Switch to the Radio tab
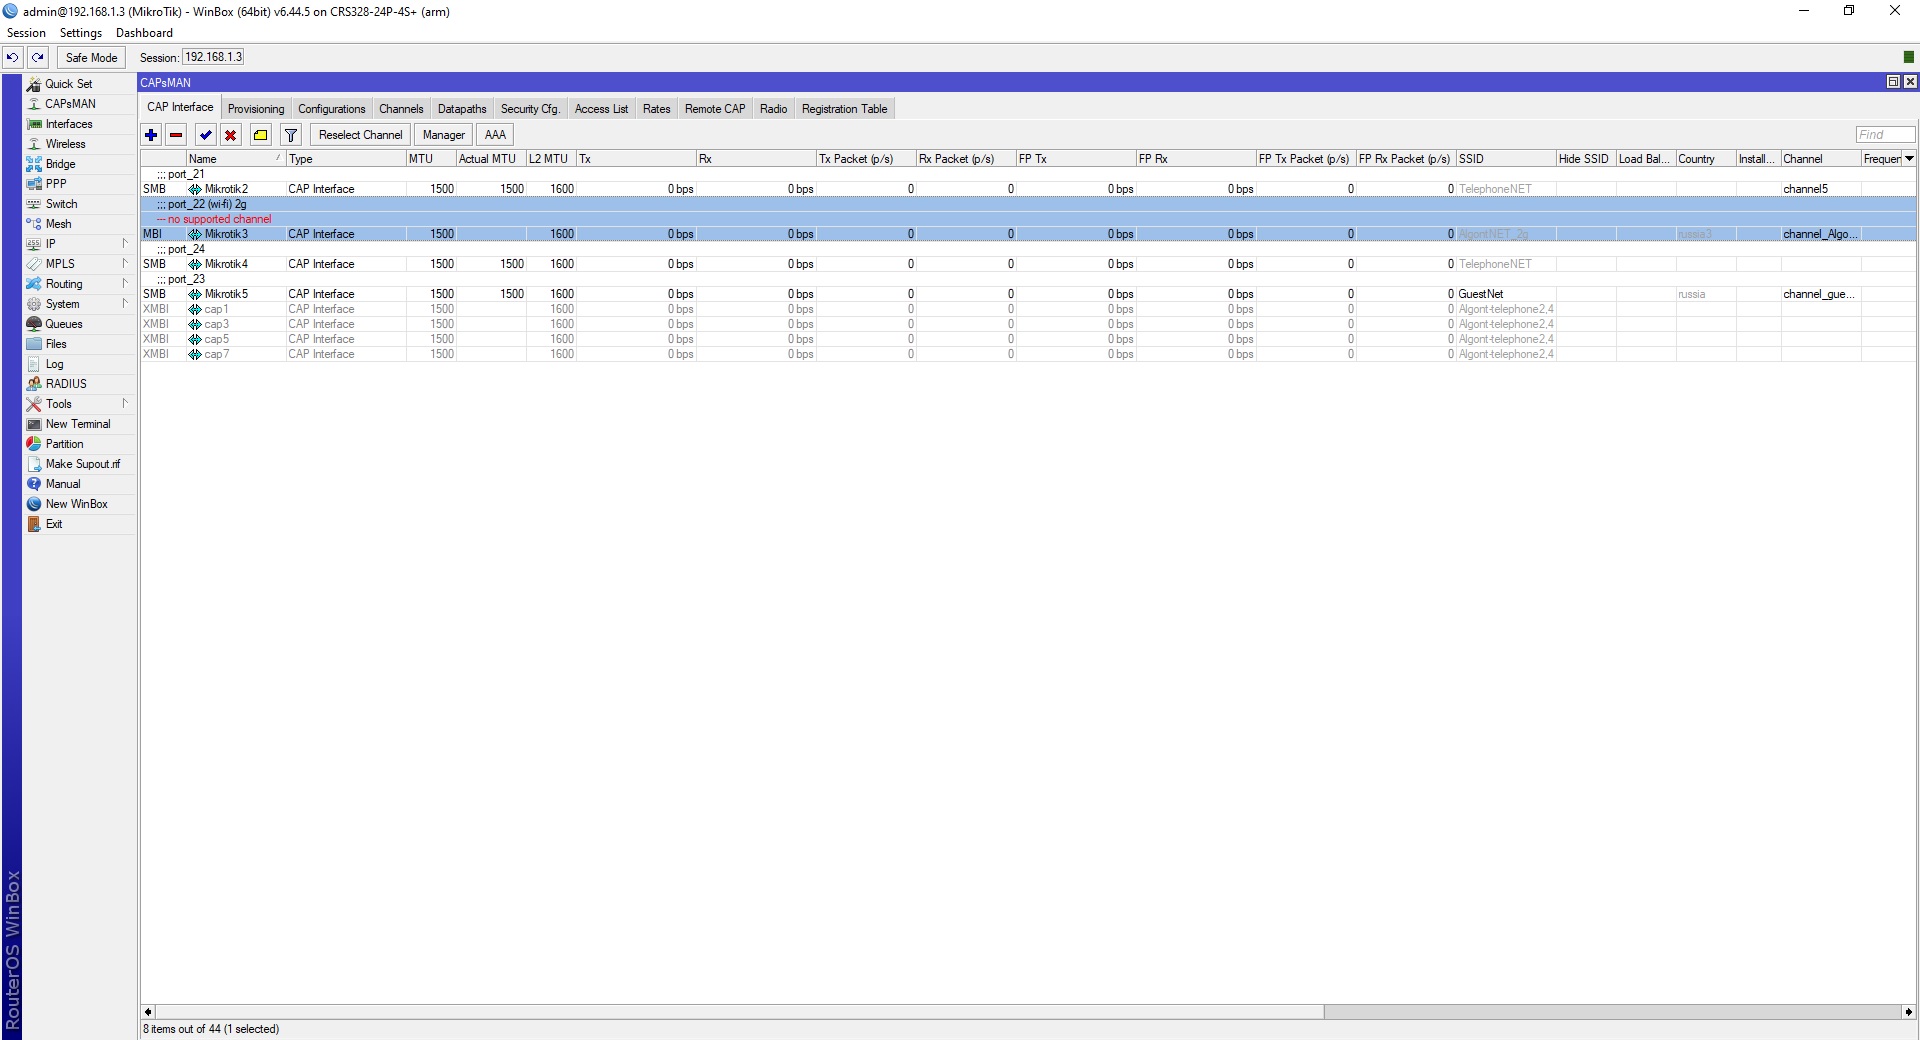1920x1040 pixels. coord(773,109)
